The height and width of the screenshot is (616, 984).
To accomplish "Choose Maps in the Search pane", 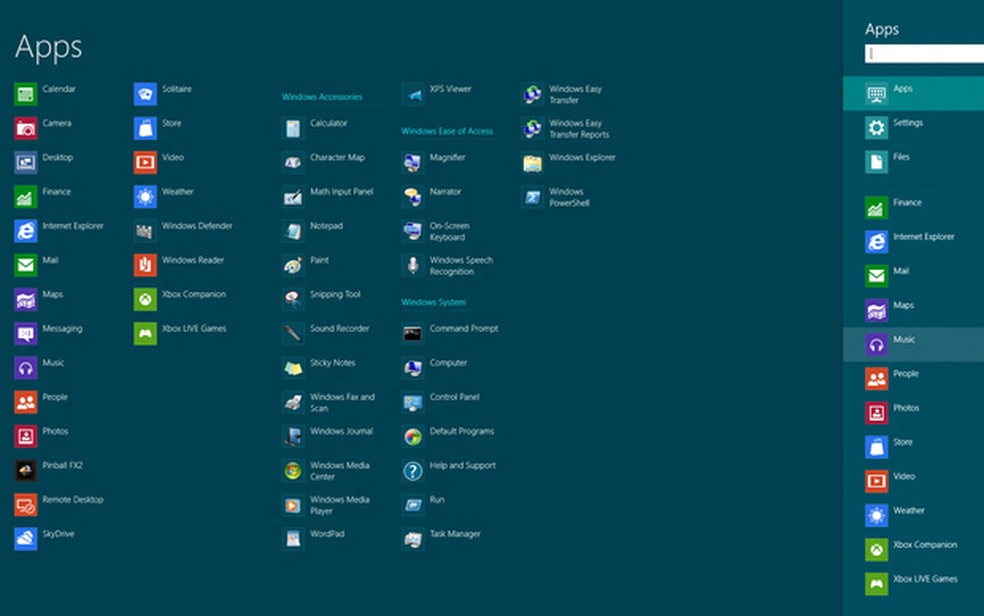I will tap(913, 310).
